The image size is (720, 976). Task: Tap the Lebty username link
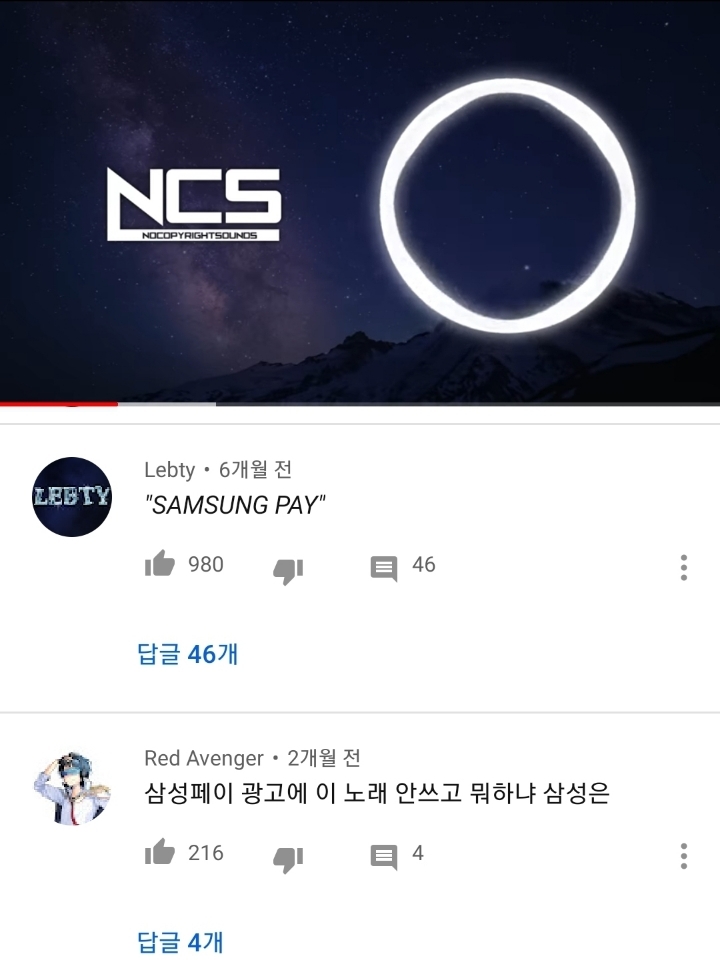click(169, 469)
